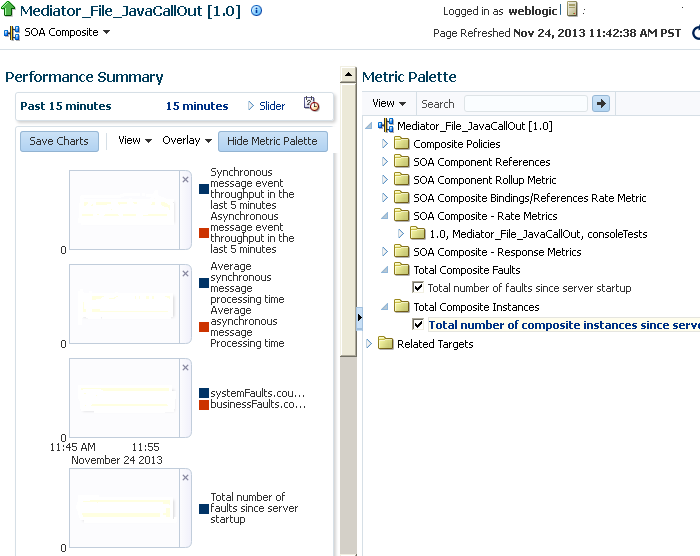700x556 pixels.
Task: Click the average processing time chart area
Action: pyautogui.click(x=125, y=304)
